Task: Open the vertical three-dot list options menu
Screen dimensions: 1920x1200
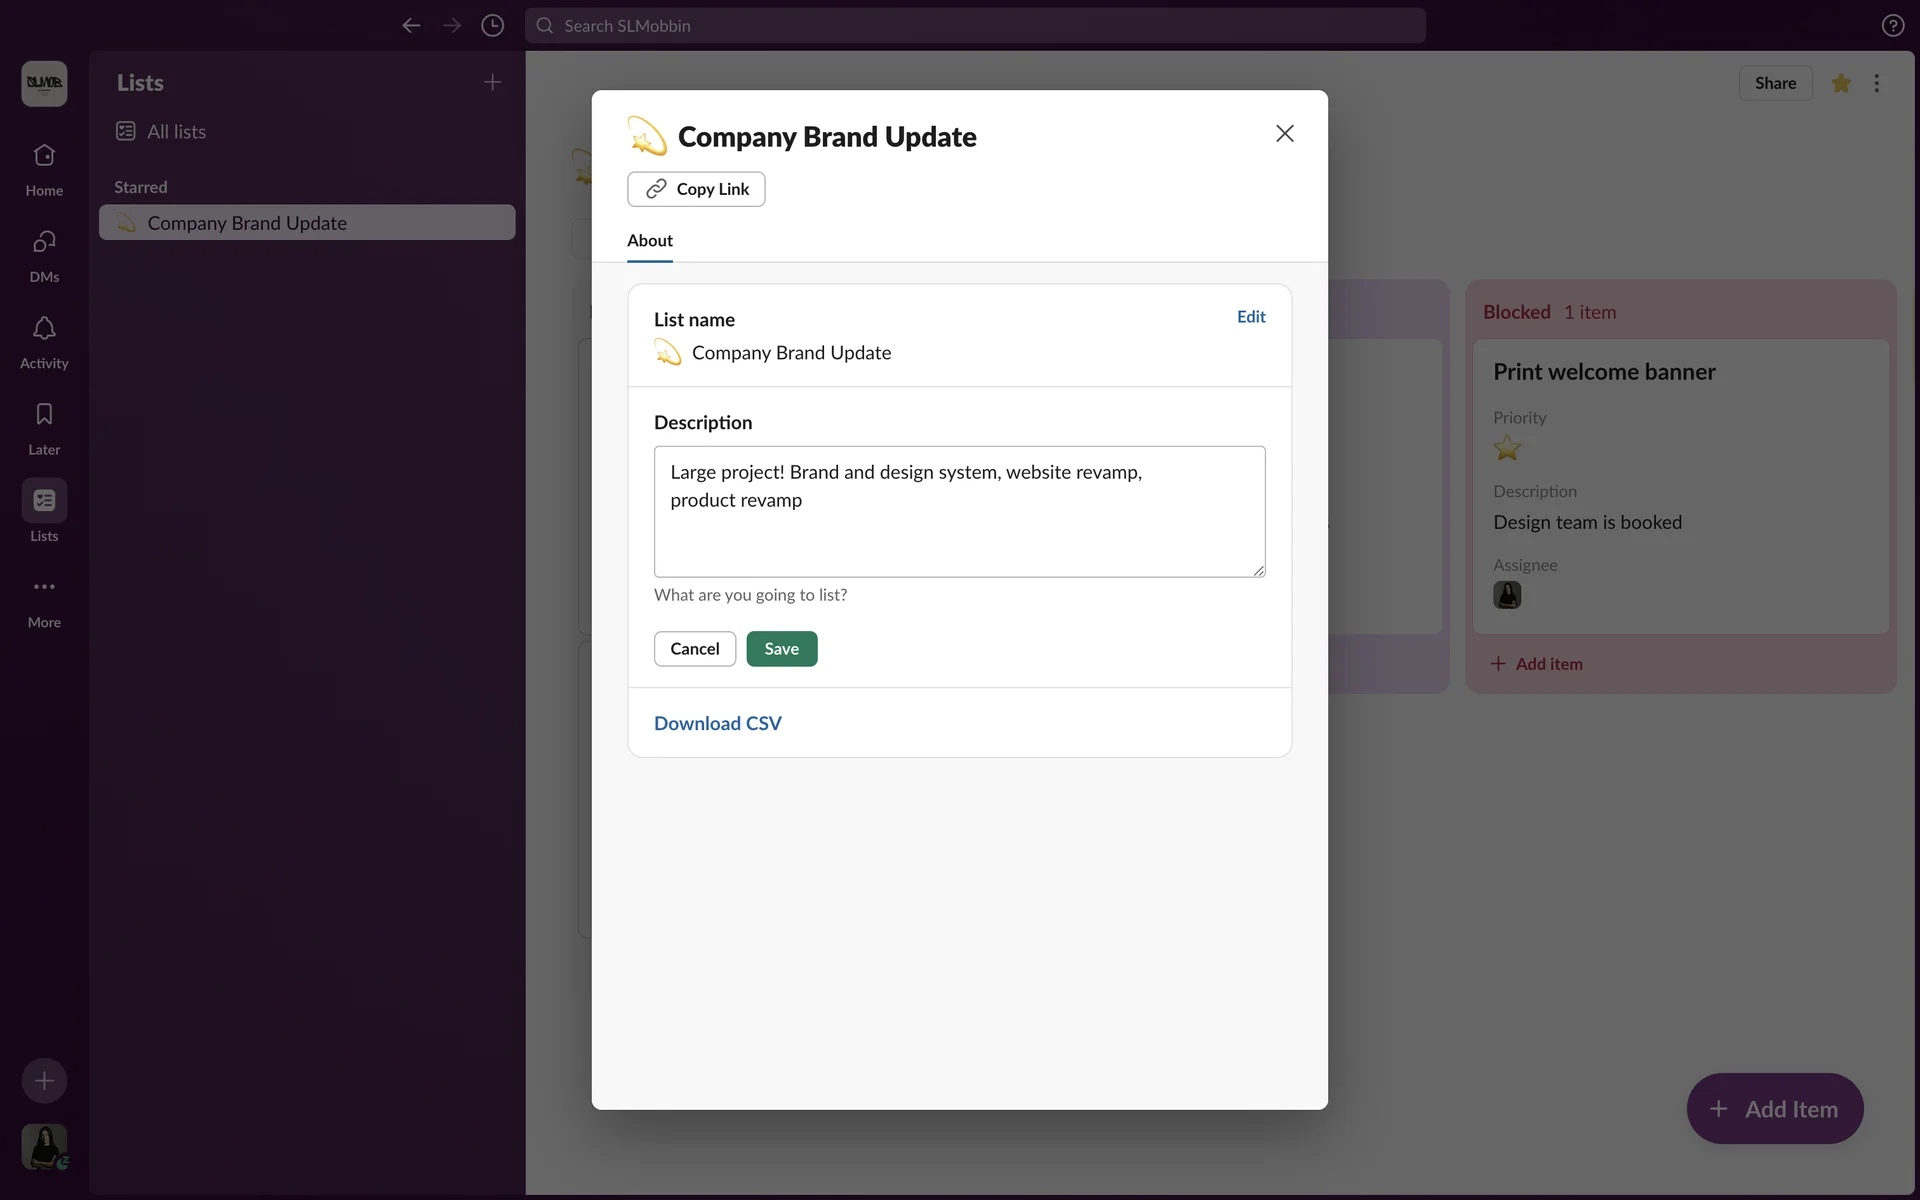Action: point(1877,84)
